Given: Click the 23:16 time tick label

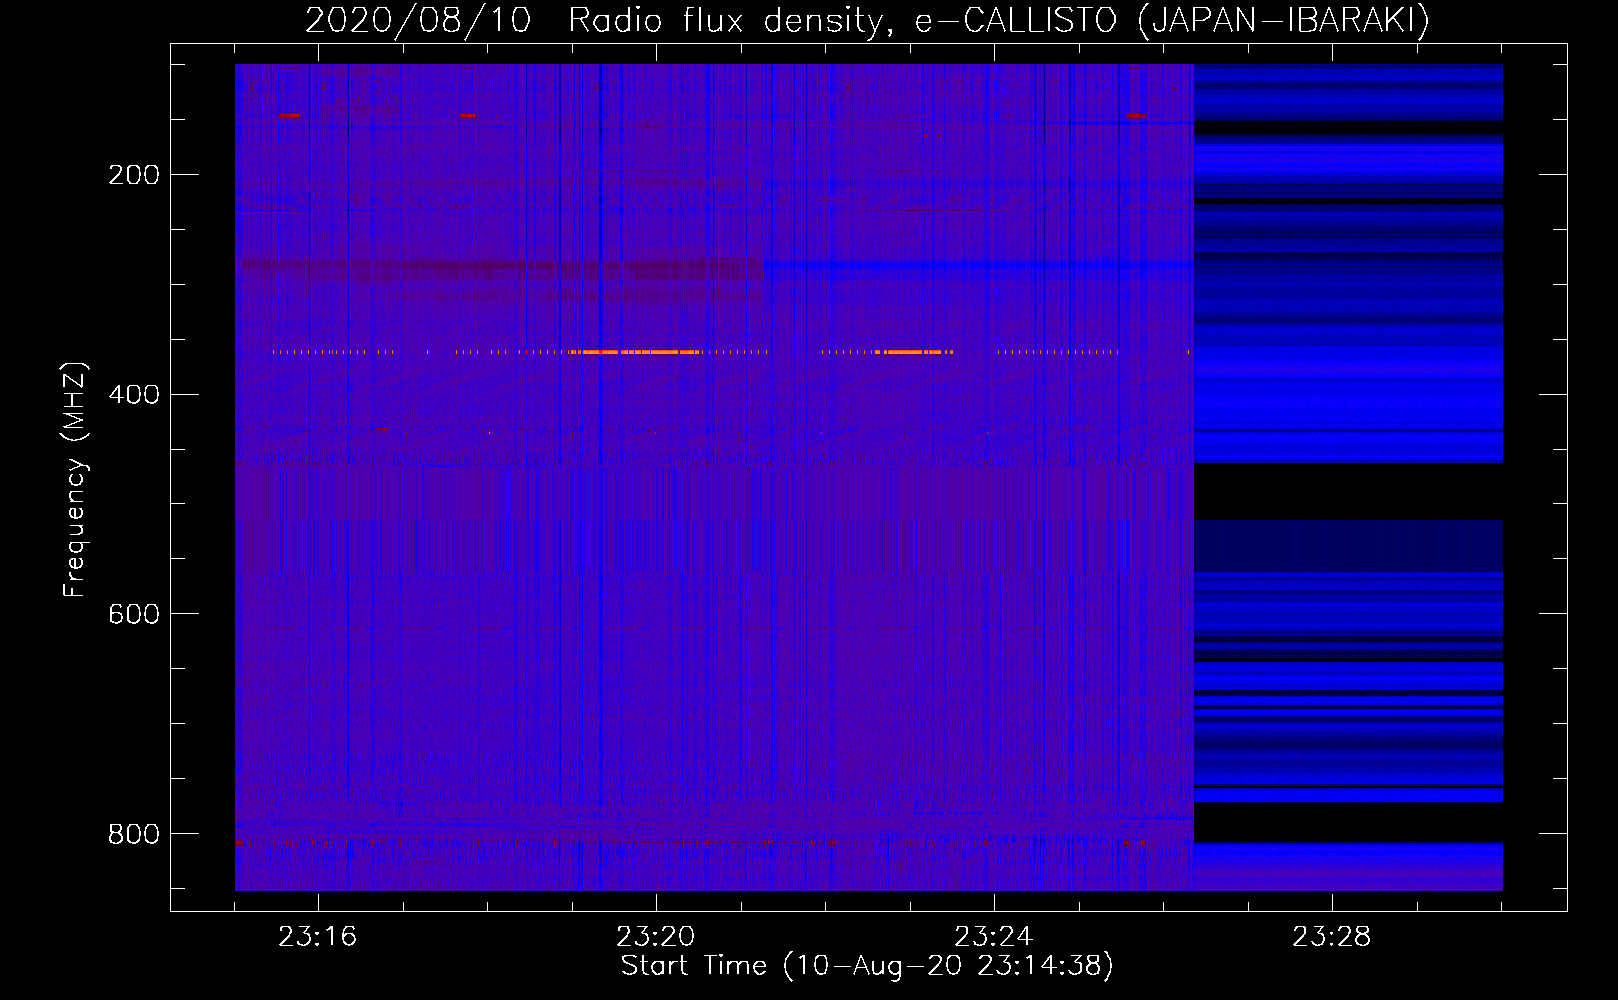Looking at the screenshot, I should [318, 937].
